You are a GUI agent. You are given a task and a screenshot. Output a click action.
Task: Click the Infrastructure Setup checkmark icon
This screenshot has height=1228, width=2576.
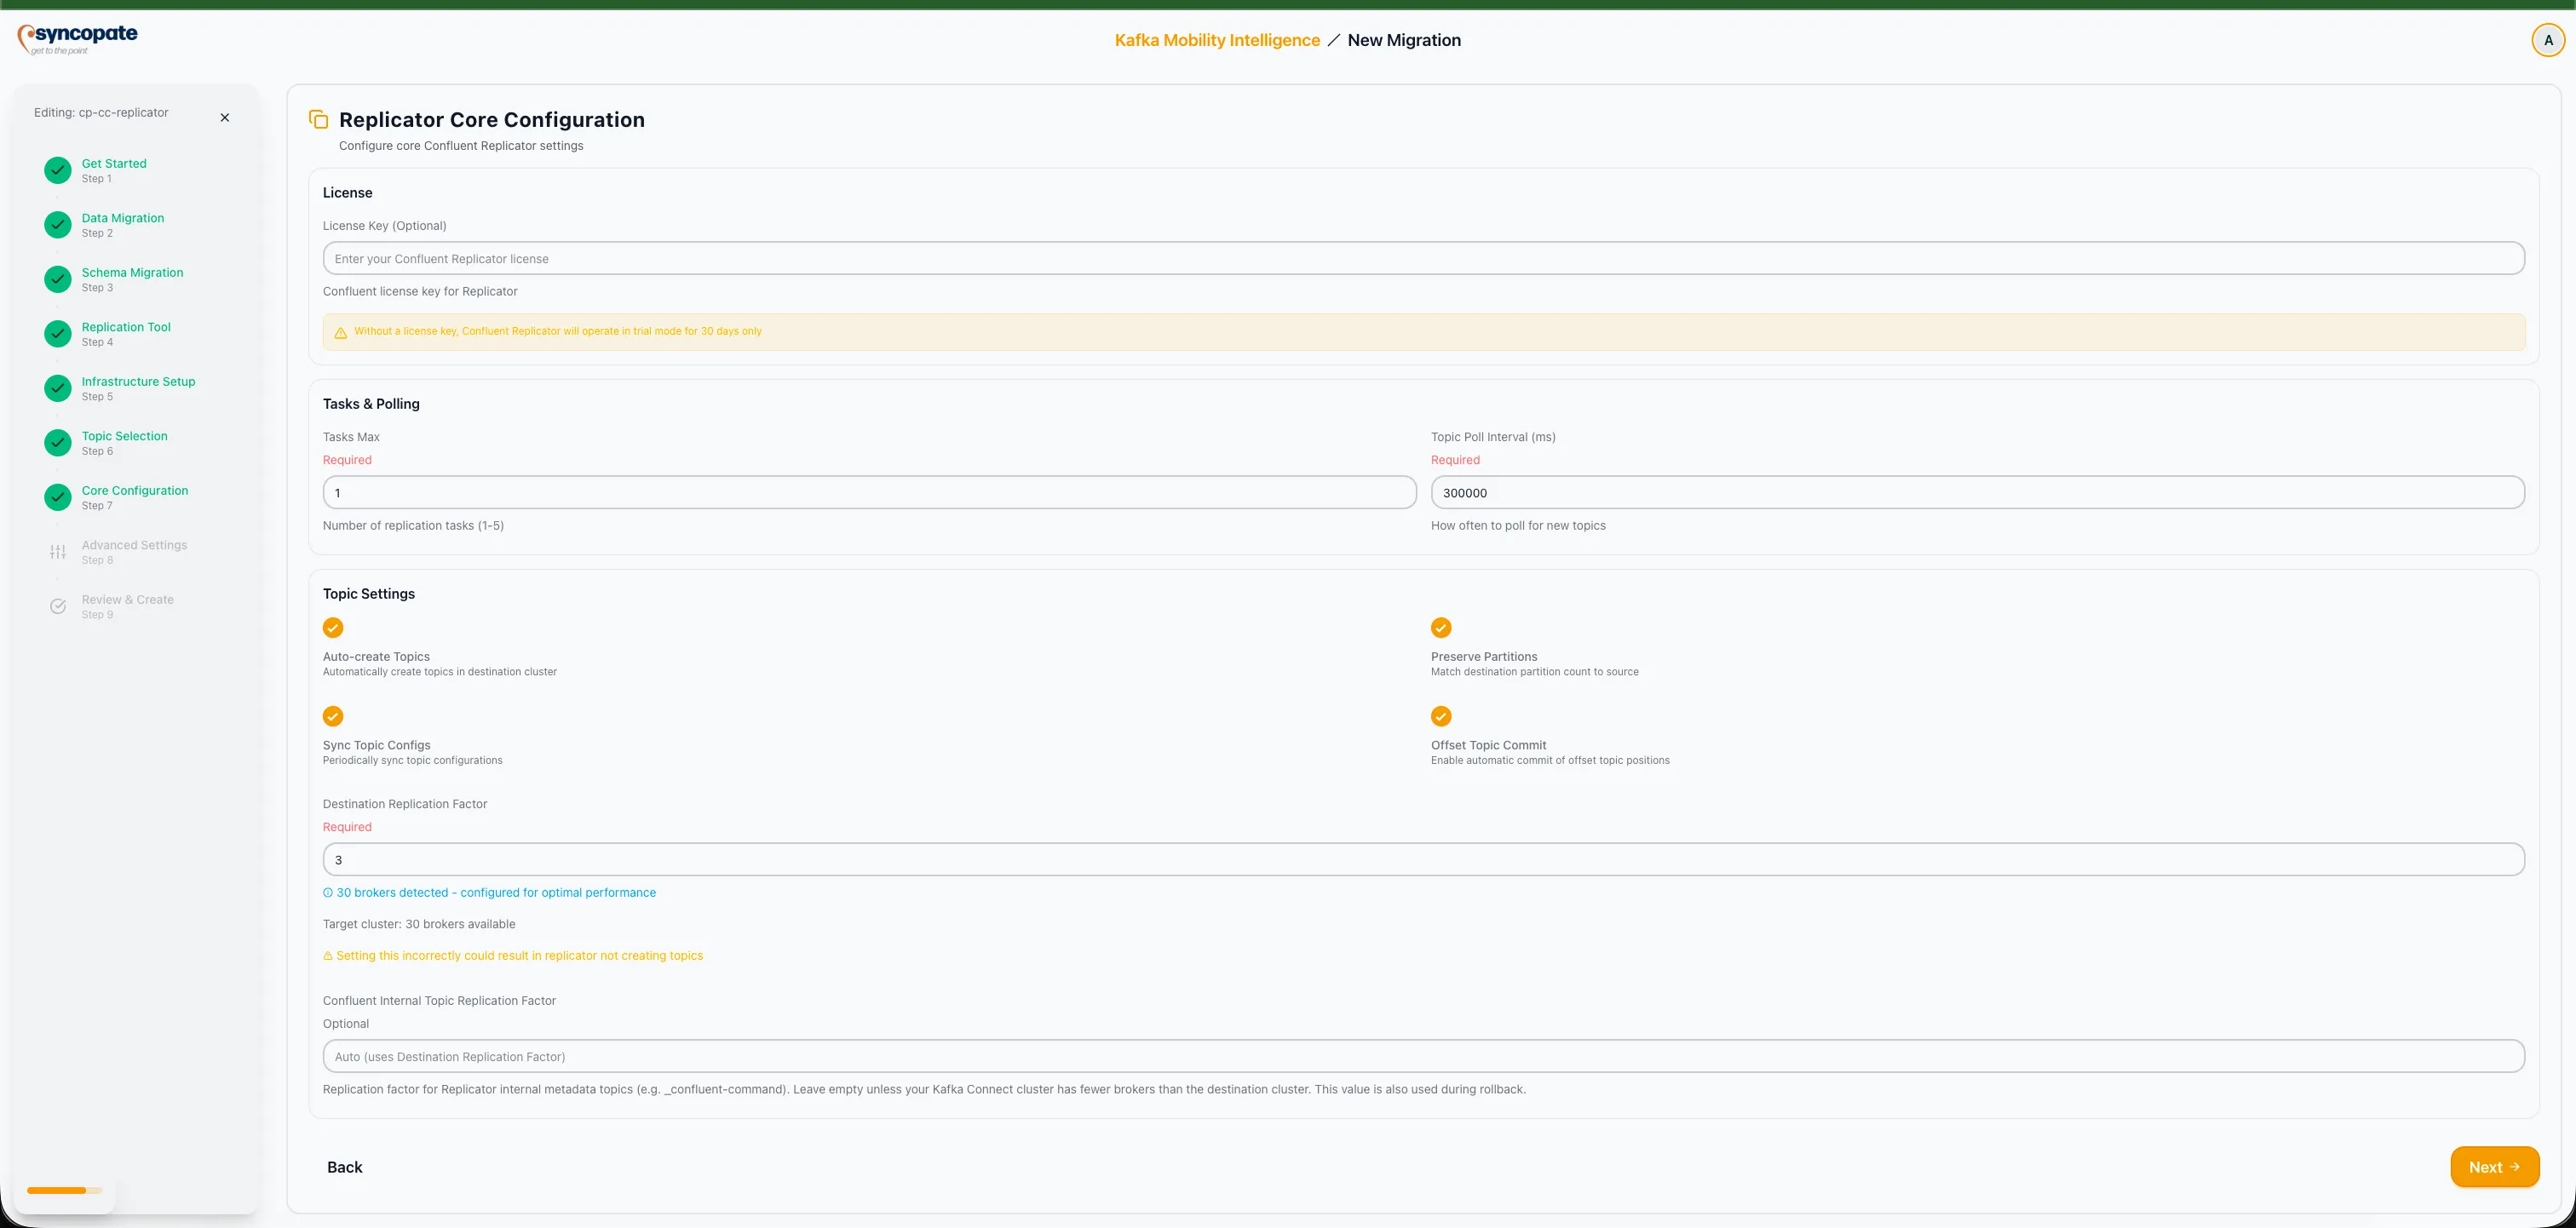(56, 388)
